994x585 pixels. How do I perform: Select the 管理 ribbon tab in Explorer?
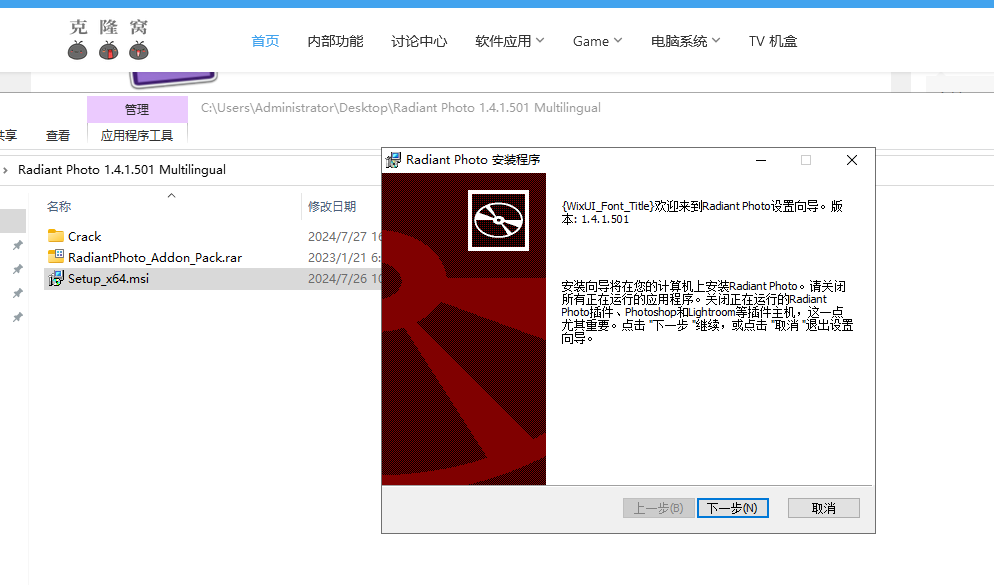(137, 110)
